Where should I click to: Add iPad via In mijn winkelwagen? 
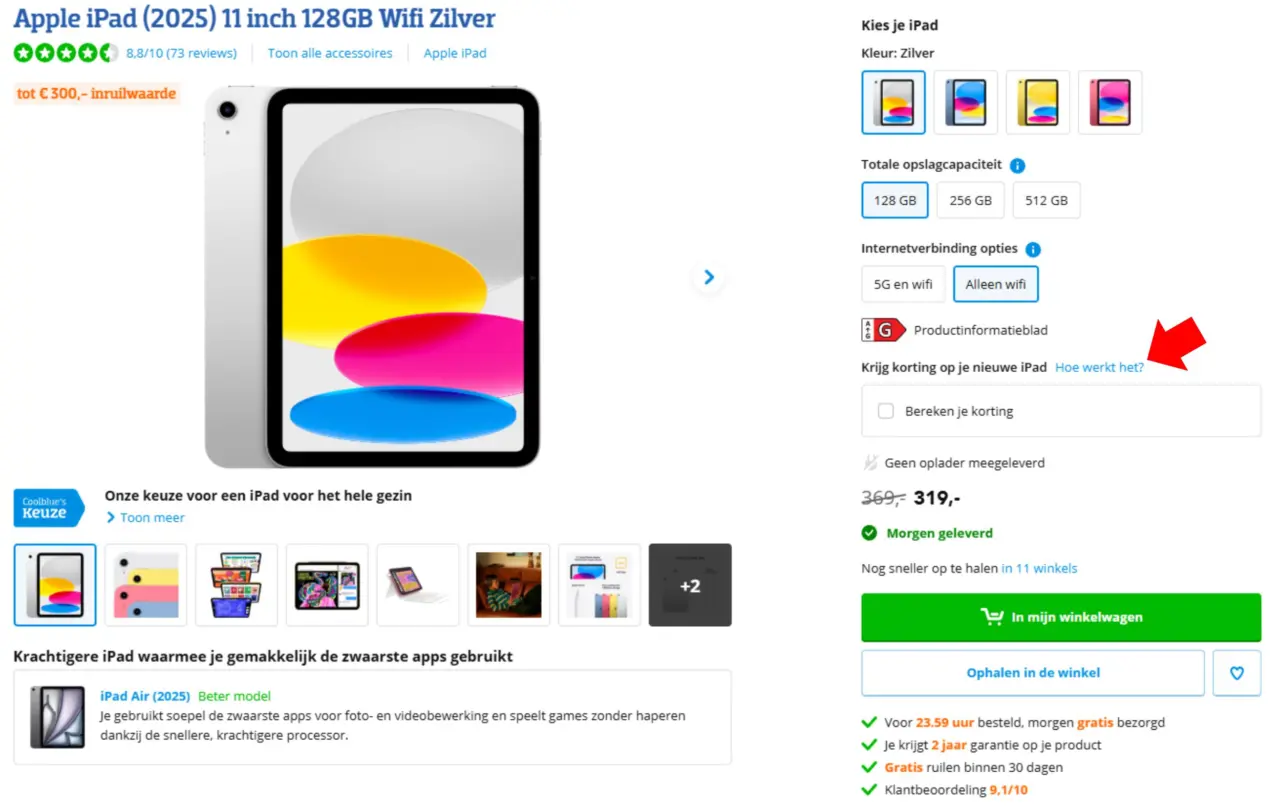[1061, 617]
